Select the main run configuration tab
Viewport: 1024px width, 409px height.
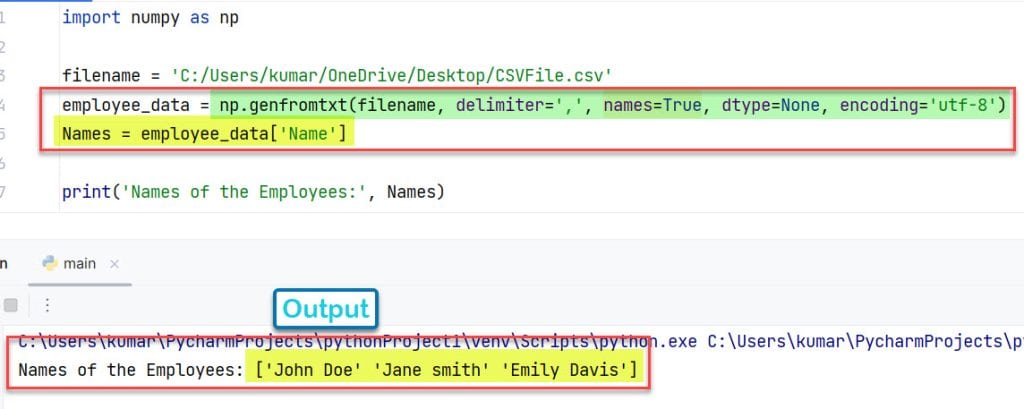80,264
